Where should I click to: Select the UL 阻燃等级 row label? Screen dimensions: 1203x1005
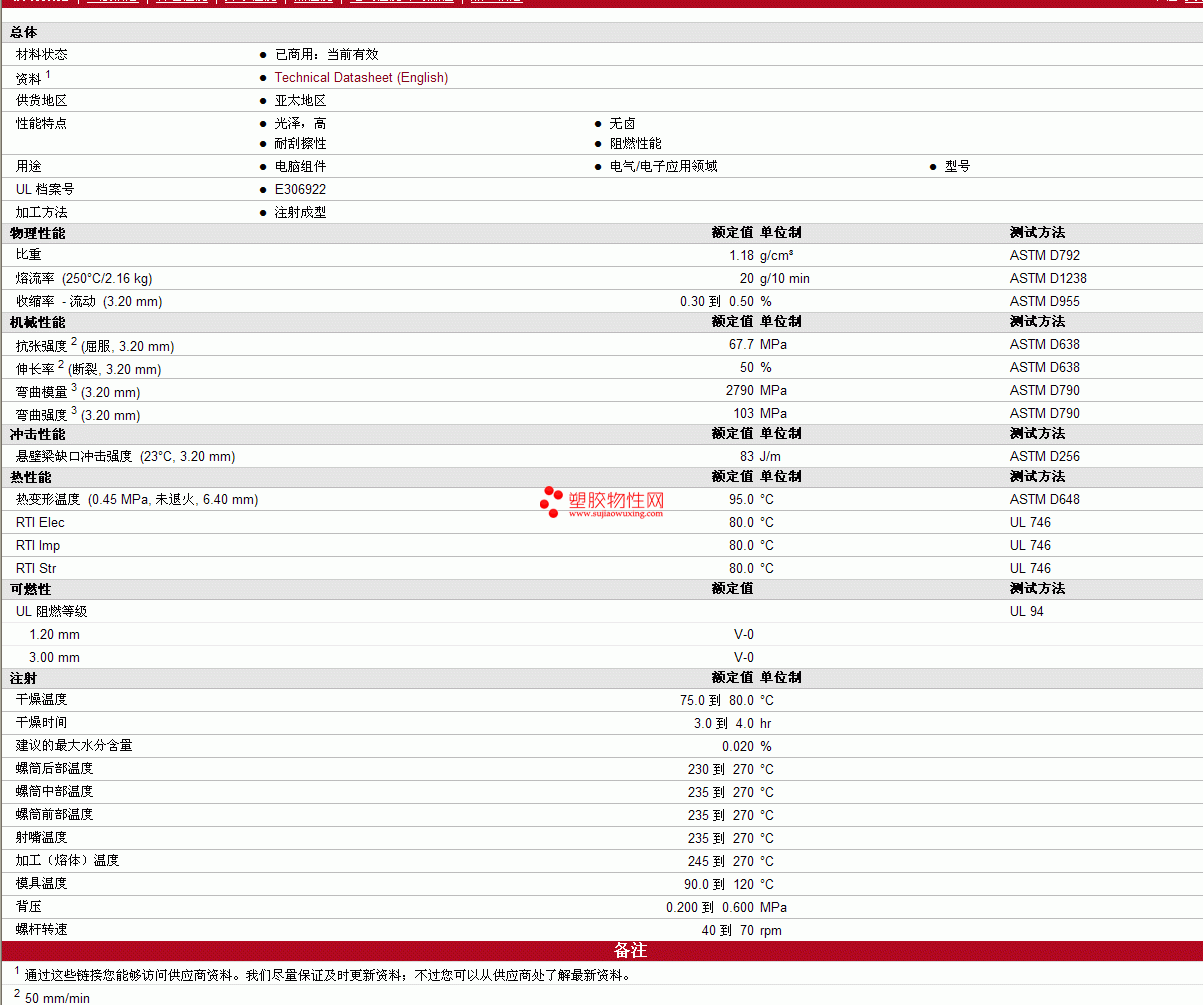tap(52, 612)
